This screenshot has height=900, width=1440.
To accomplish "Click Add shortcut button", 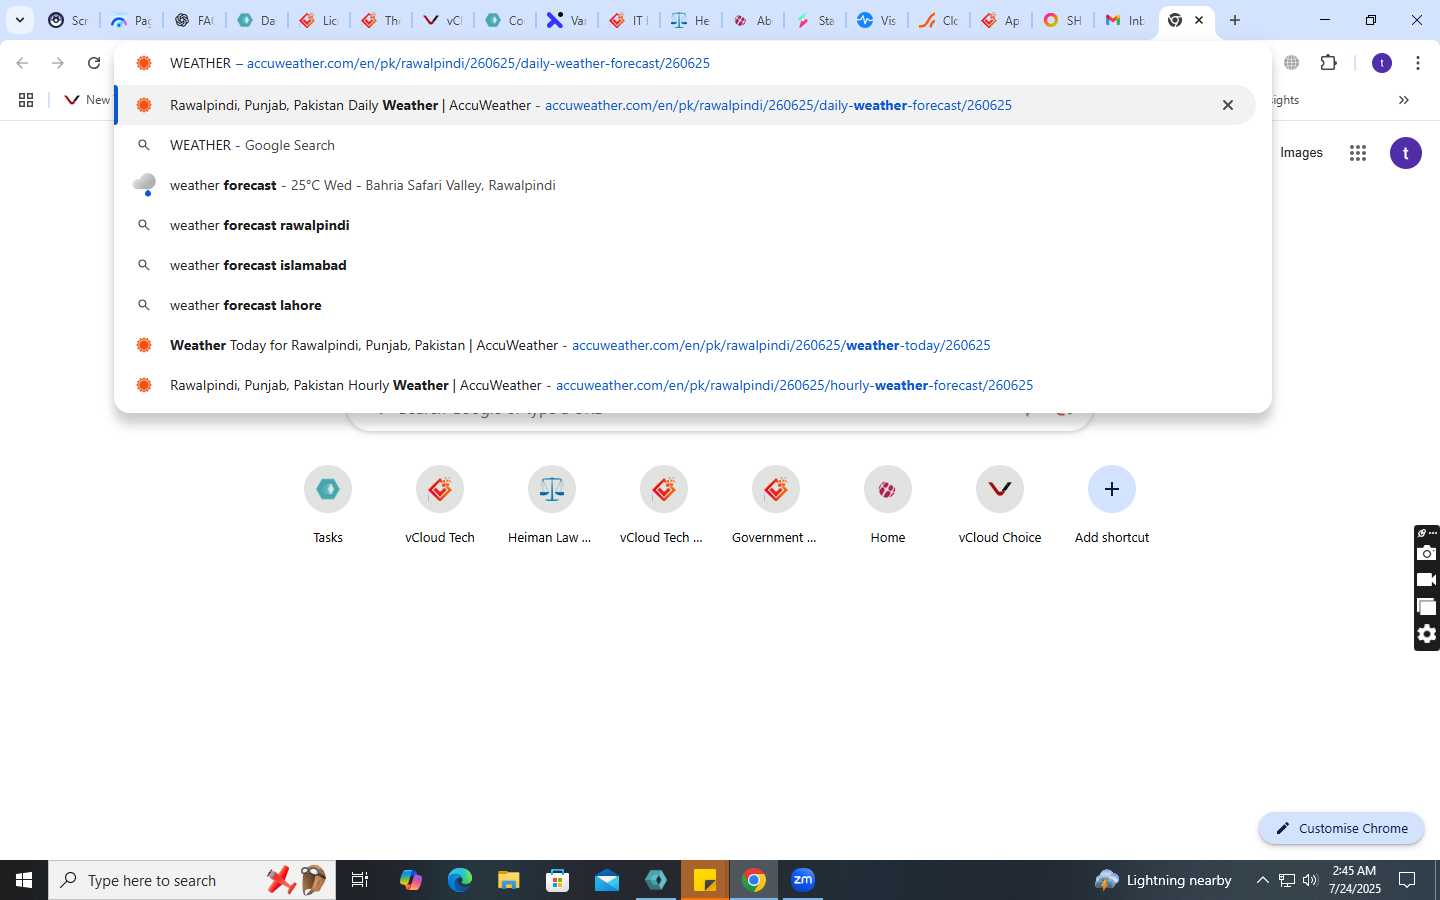I will click(x=1112, y=505).
